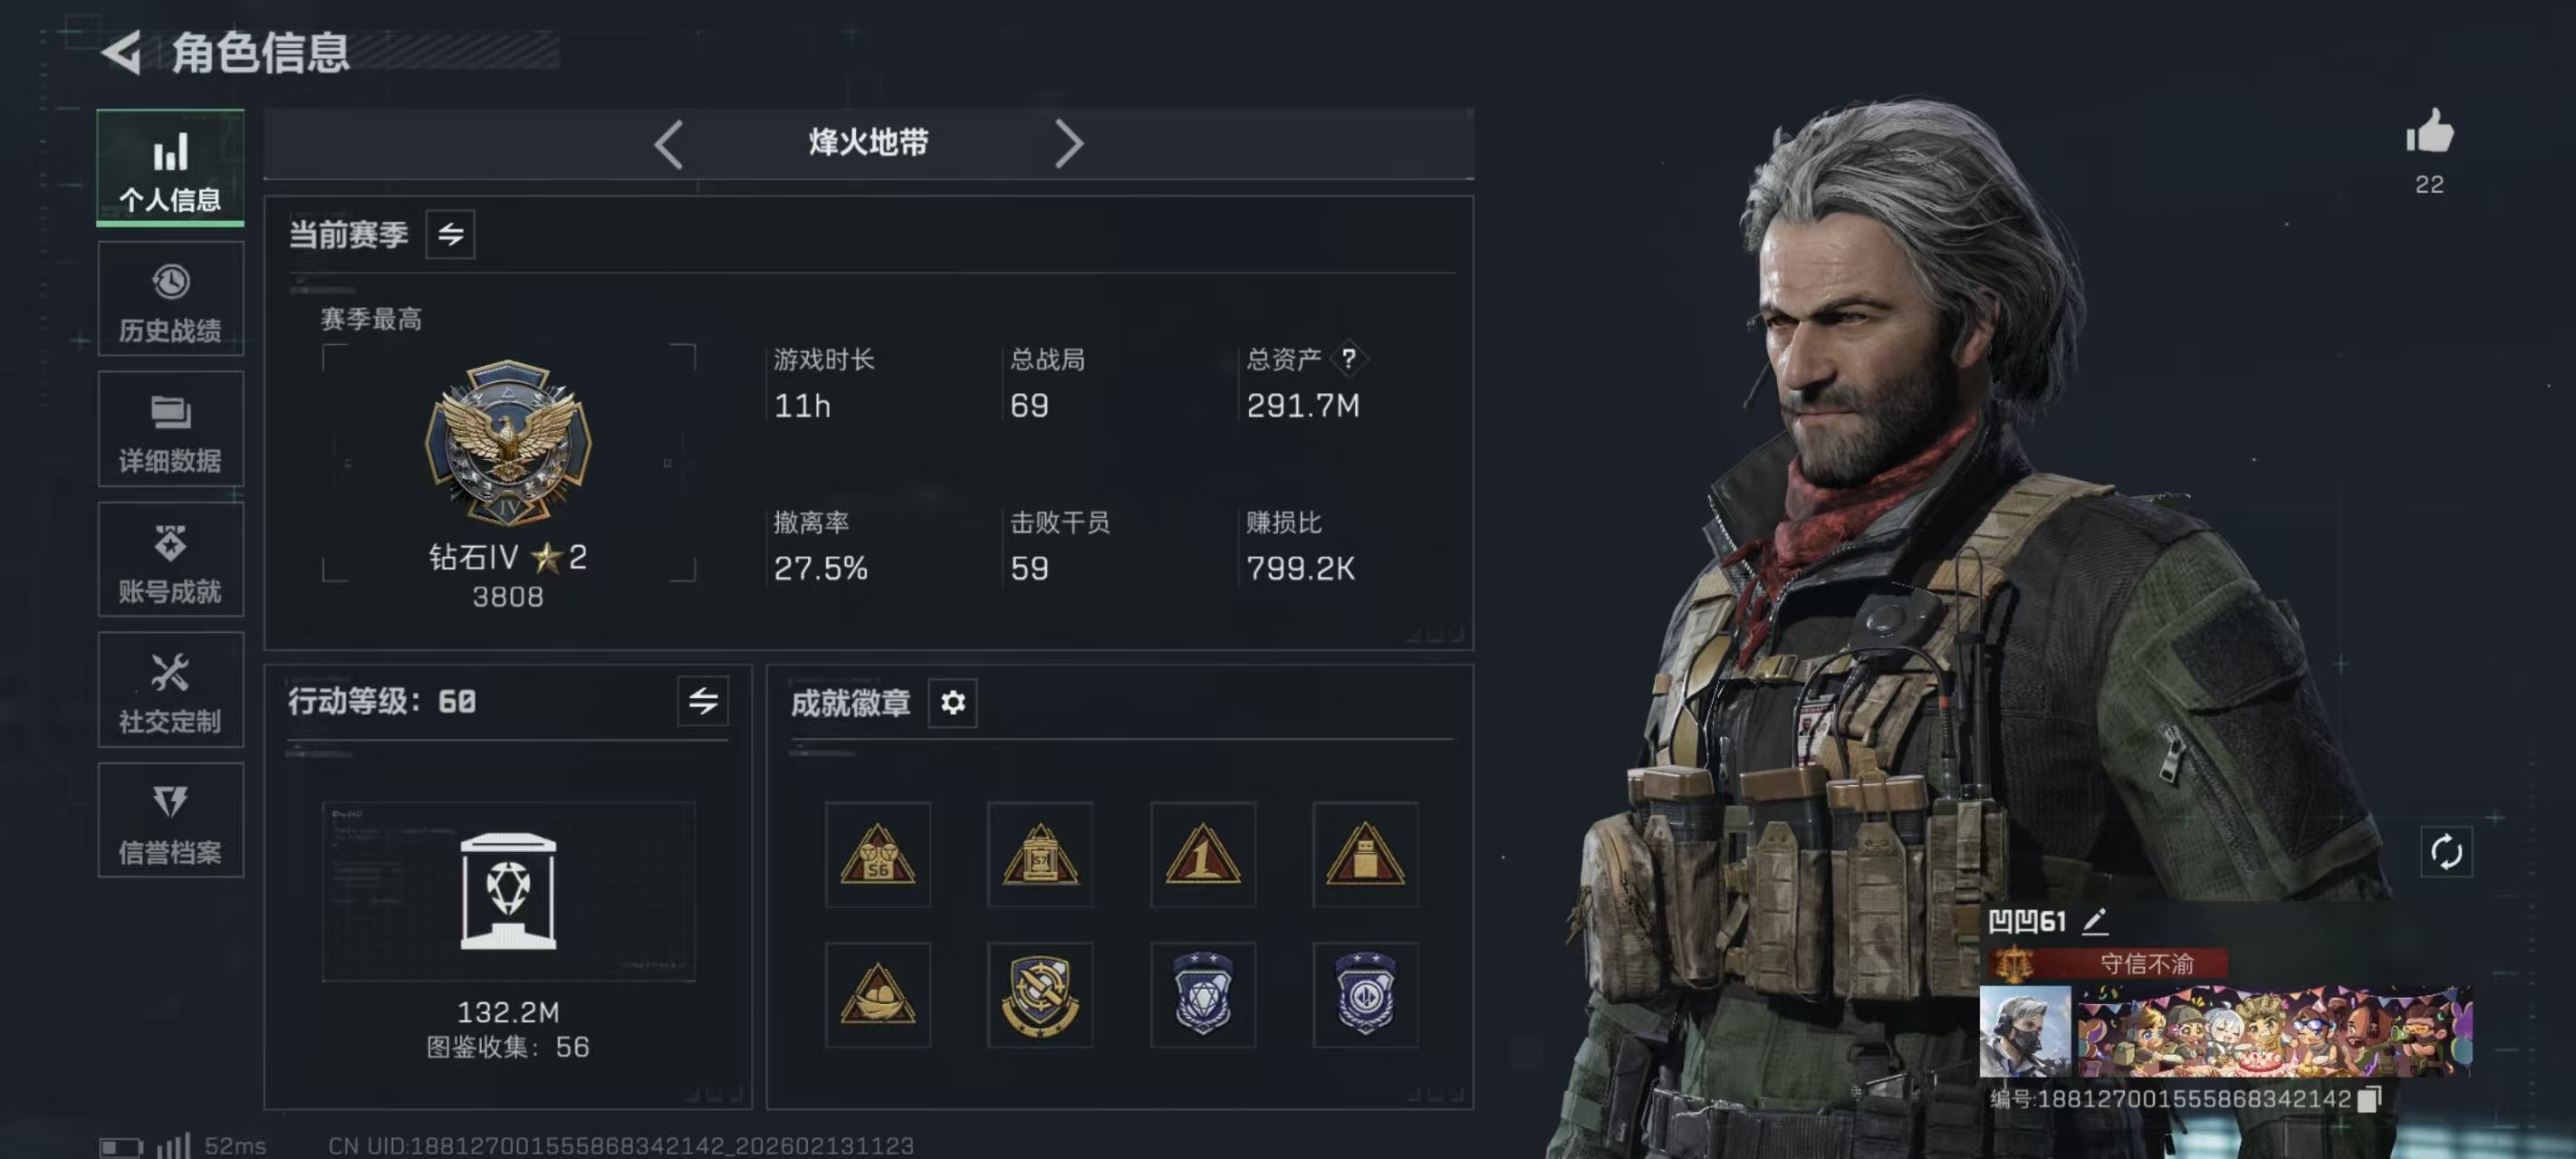Screen dimensions: 2576x1159
Task: Open the 总资产 question mark help
Action: (1348, 358)
